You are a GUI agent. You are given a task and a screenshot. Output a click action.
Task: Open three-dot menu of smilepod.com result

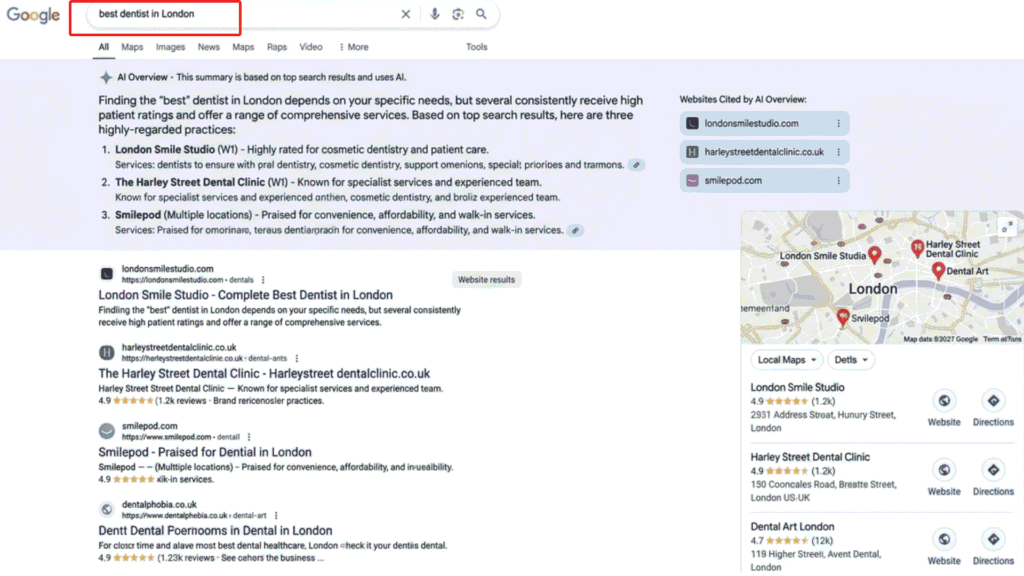[249, 437]
